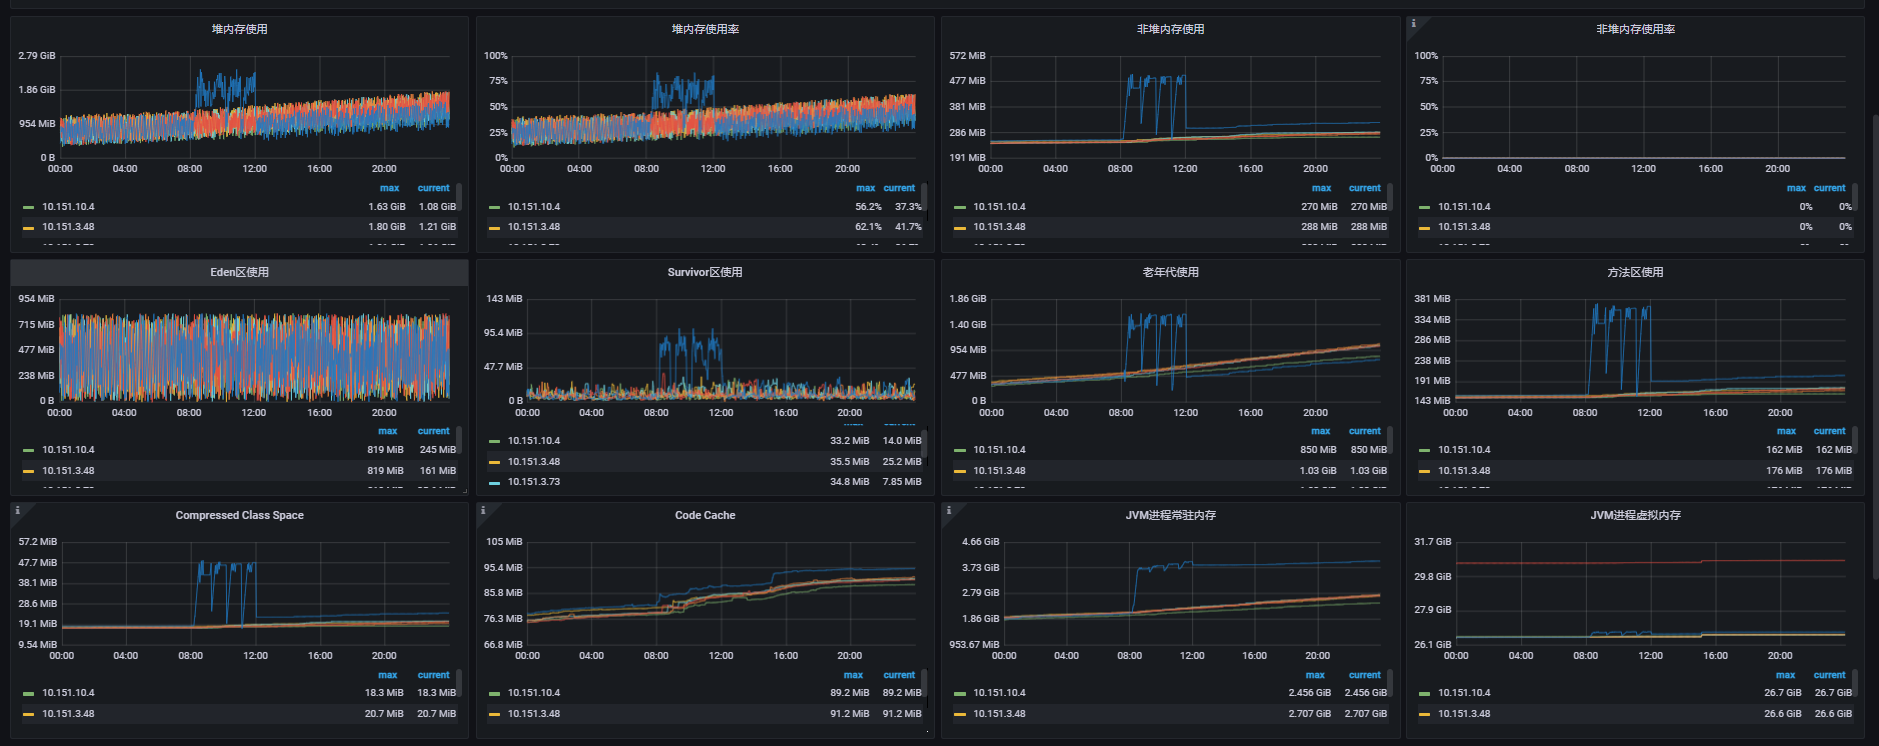Click the Code Cache panel info icon
Screen dimensions: 1879x746
coord(483,510)
